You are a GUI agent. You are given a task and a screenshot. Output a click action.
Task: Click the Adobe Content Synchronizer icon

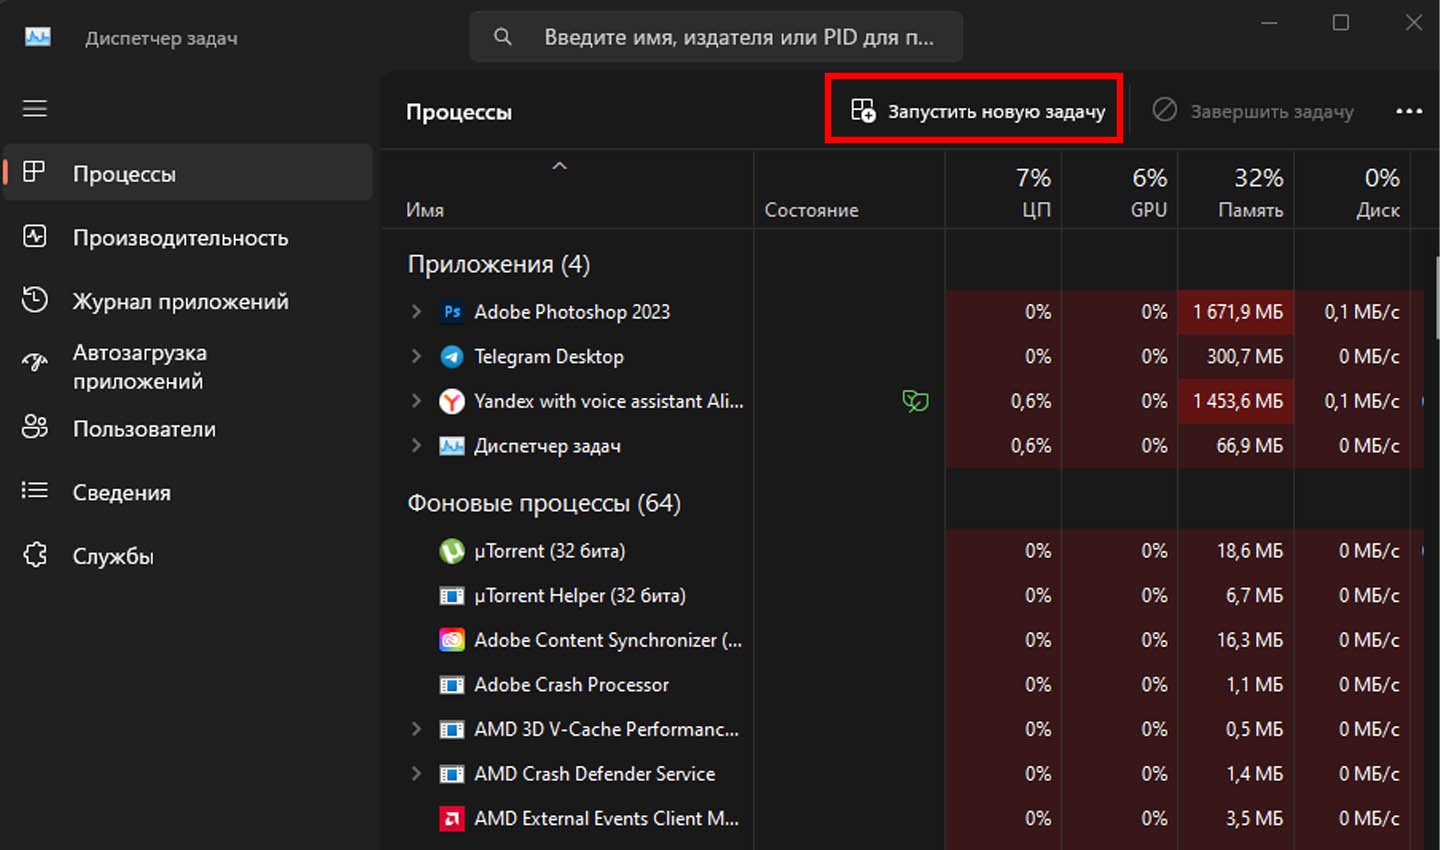pyautogui.click(x=452, y=640)
